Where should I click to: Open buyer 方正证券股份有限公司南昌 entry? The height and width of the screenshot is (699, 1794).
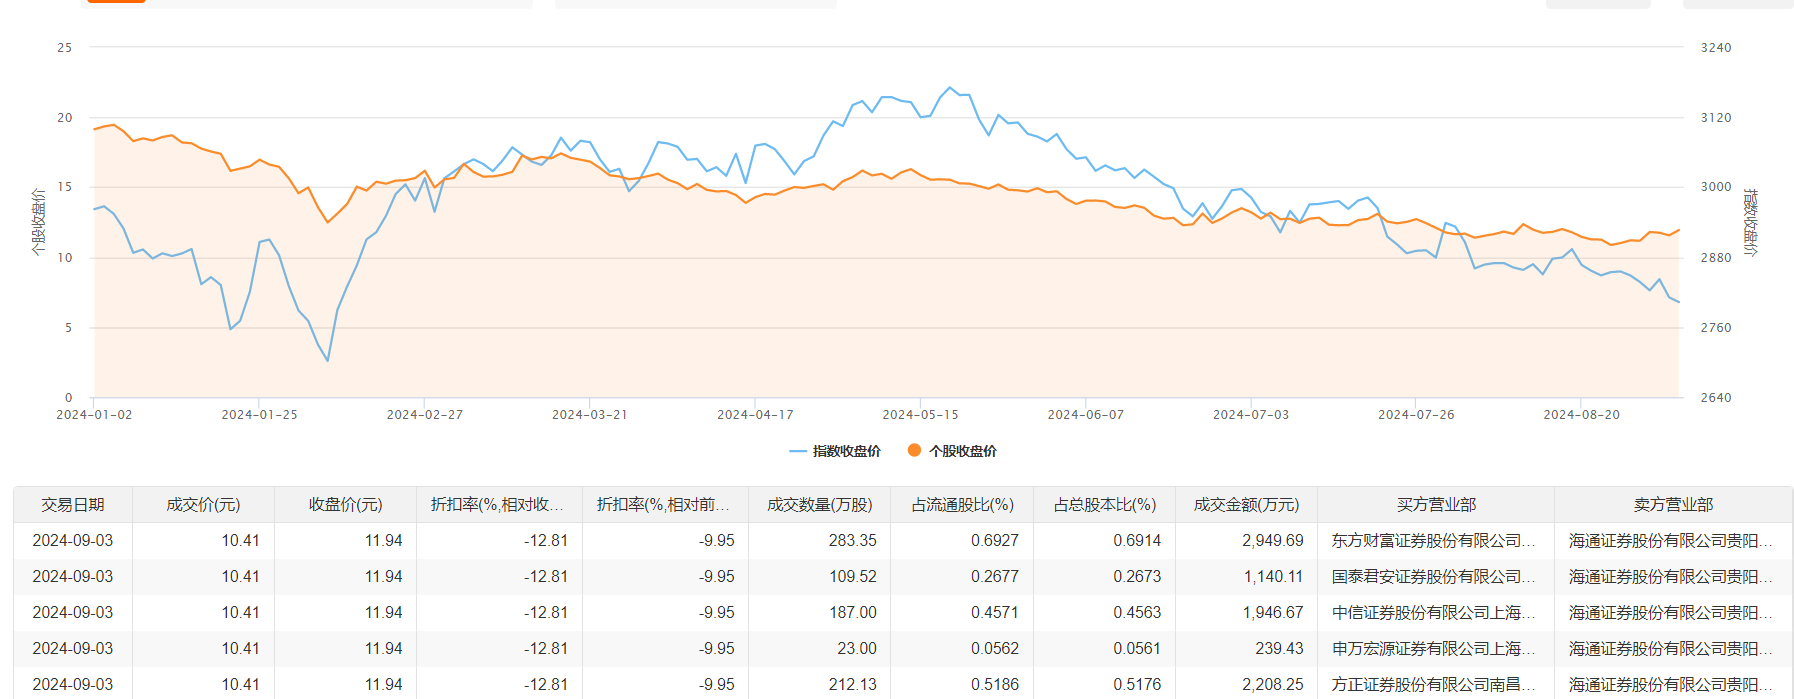coord(1432,685)
